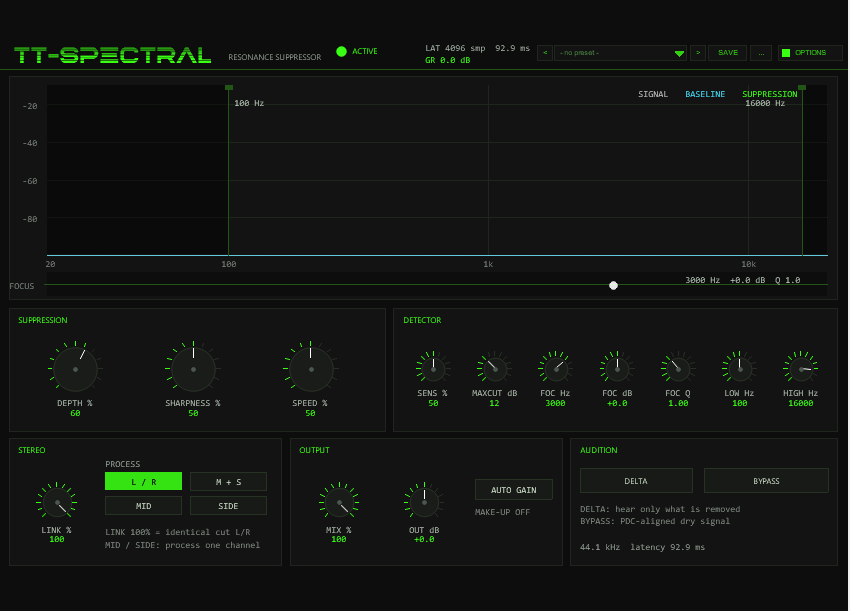This screenshot has width=850, height=611.
Task: Select L / R process mode
Action: [x=144, y=481]
